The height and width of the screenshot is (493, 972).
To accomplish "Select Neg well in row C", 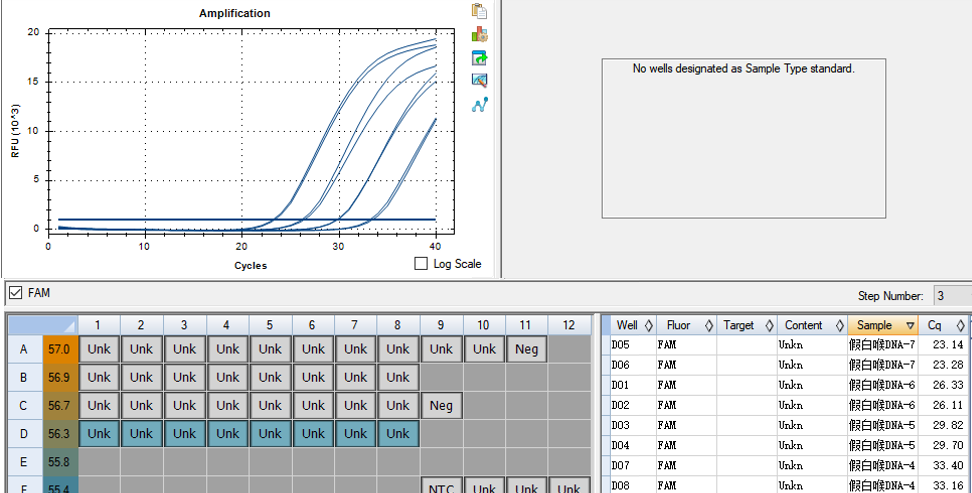I will [441, 406].
